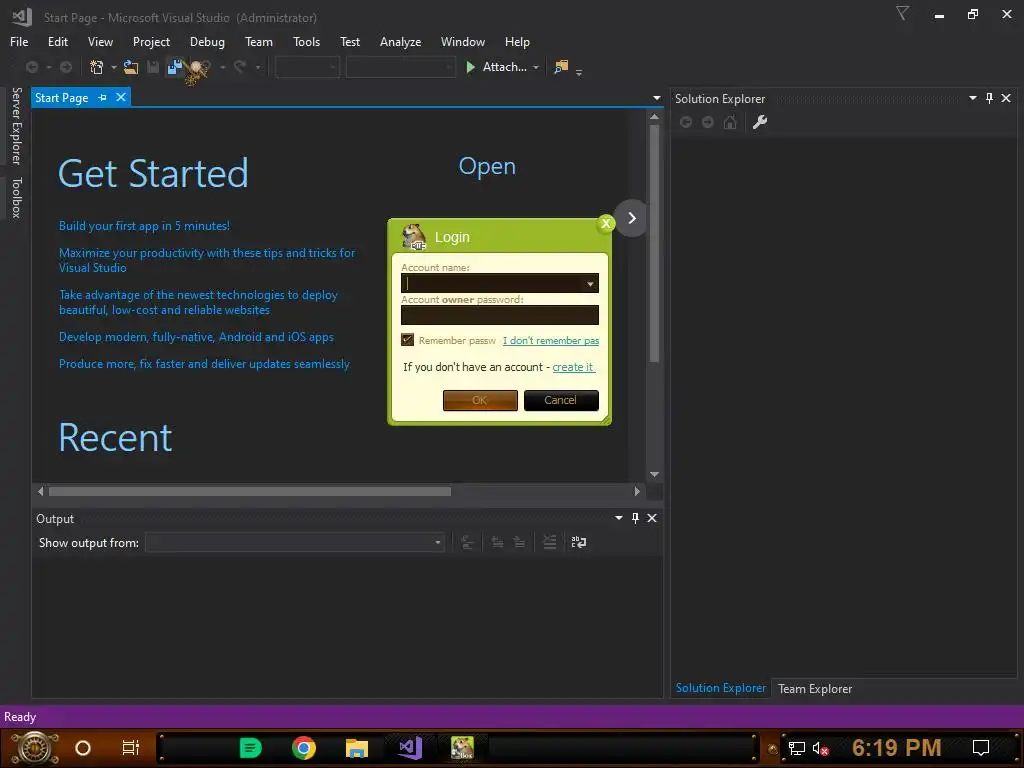This screenshot has height=768, width=1024.
Task: Open the Analyze menu
Action: 400,42
